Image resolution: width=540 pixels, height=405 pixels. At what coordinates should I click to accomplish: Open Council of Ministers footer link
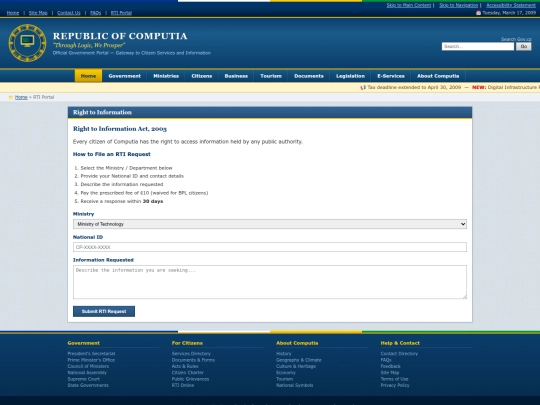pos(88,366)
